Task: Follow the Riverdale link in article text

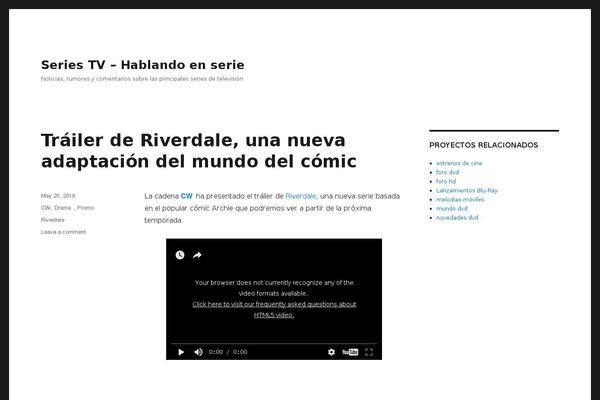Action: point(301,196)
